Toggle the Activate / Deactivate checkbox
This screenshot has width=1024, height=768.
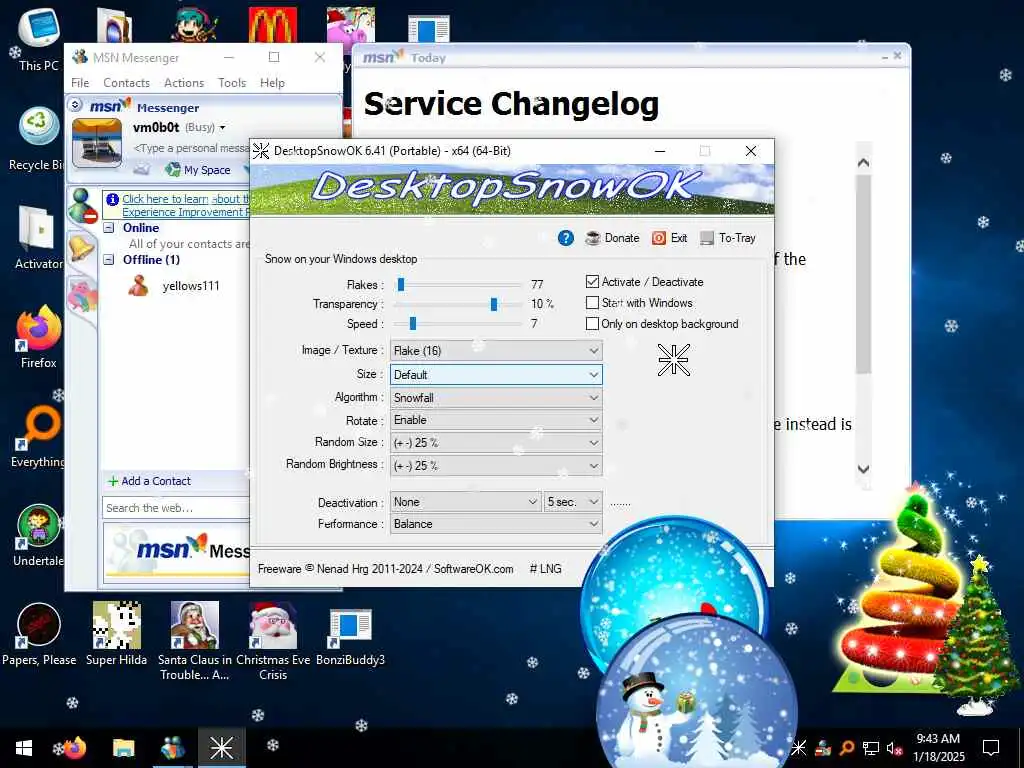coord(592,281)
